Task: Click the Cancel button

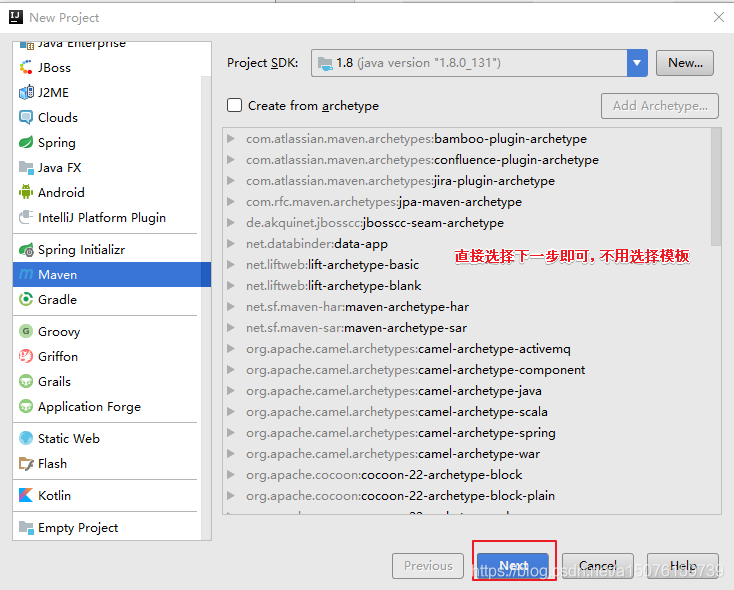Action: tap(598, 565)
